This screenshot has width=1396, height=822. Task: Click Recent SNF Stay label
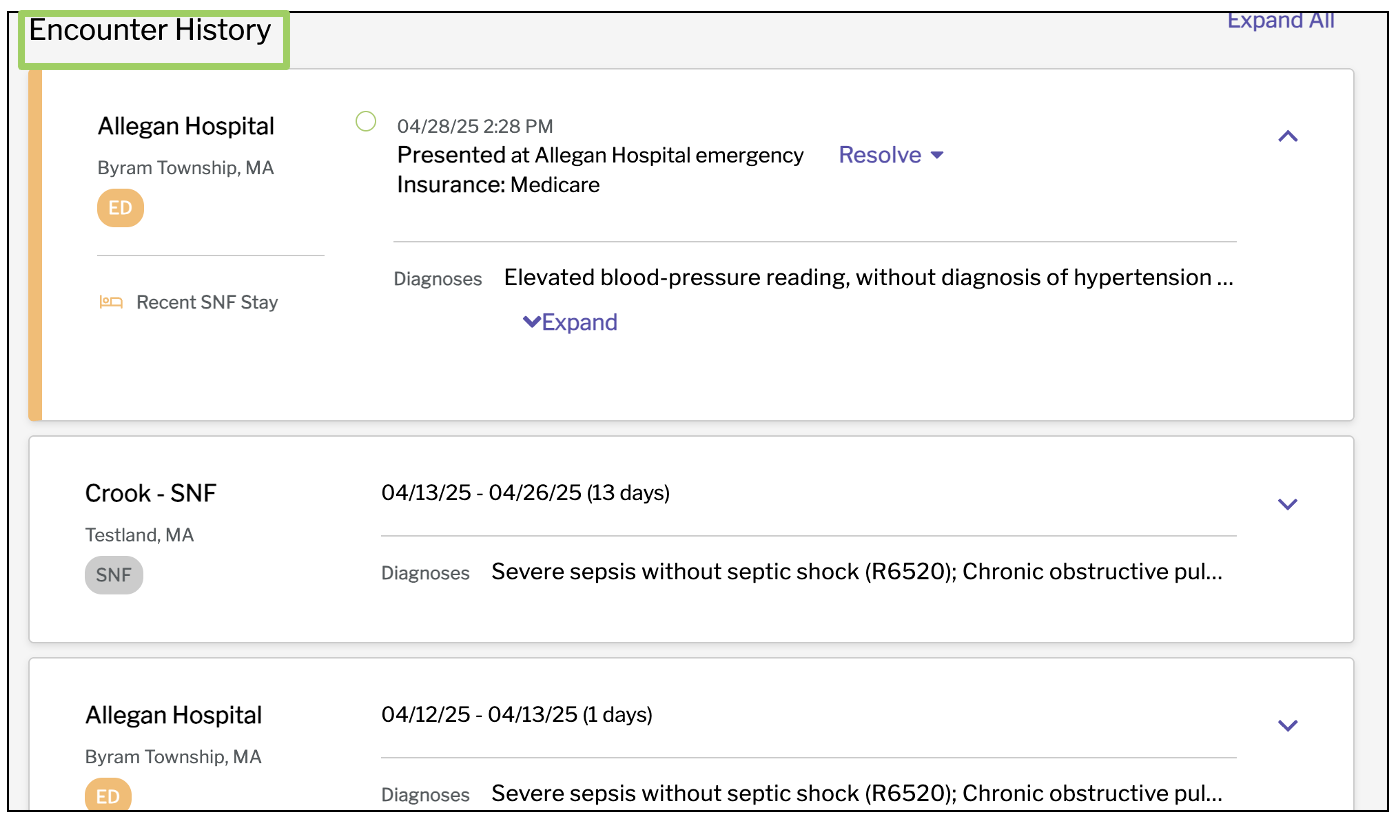click(x=207, y=302)
